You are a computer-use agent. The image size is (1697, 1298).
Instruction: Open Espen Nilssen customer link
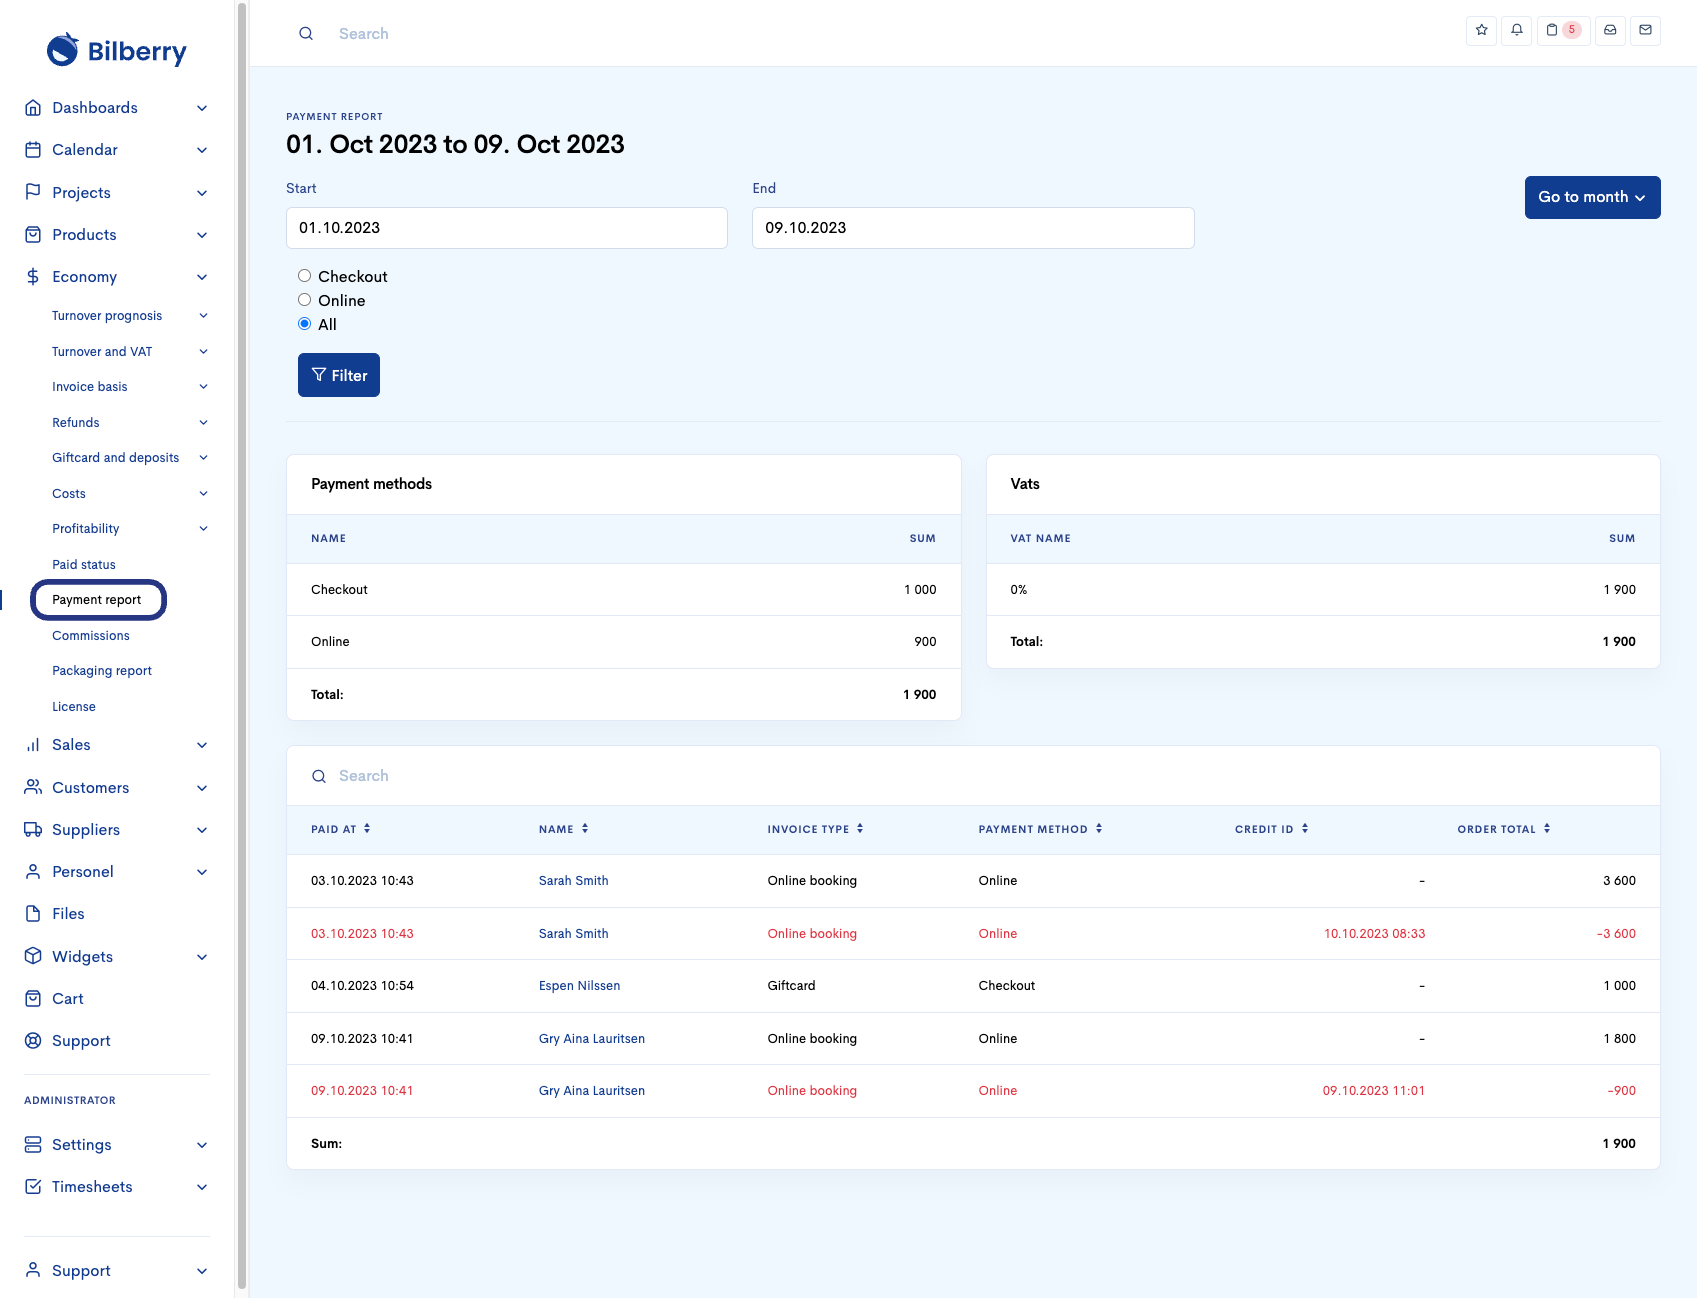[579, 986]
